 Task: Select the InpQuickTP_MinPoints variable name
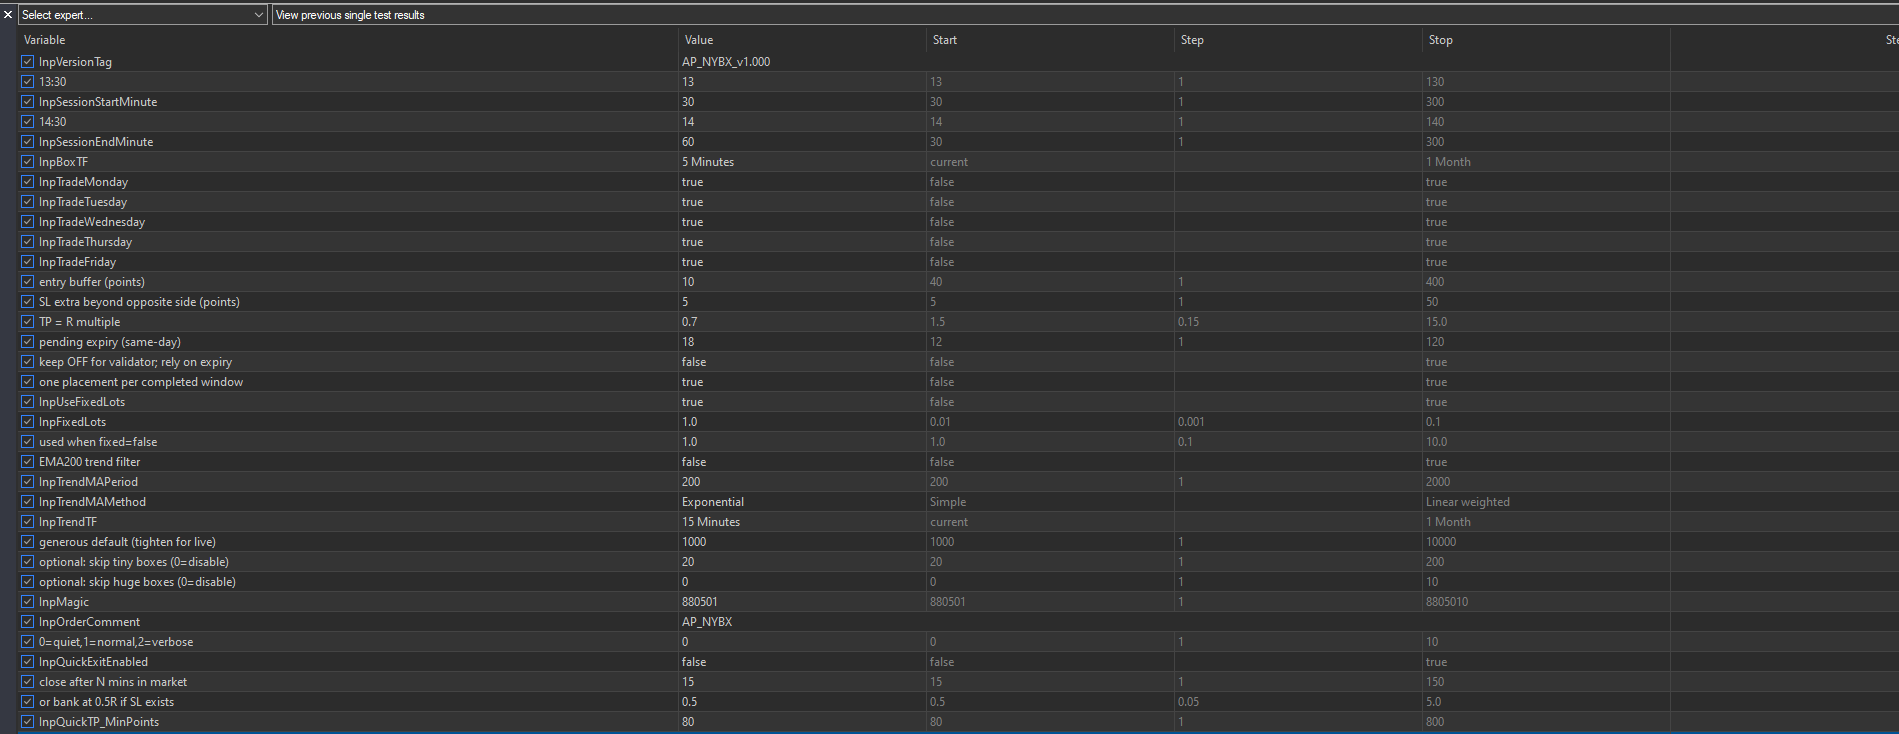point(99,722)
